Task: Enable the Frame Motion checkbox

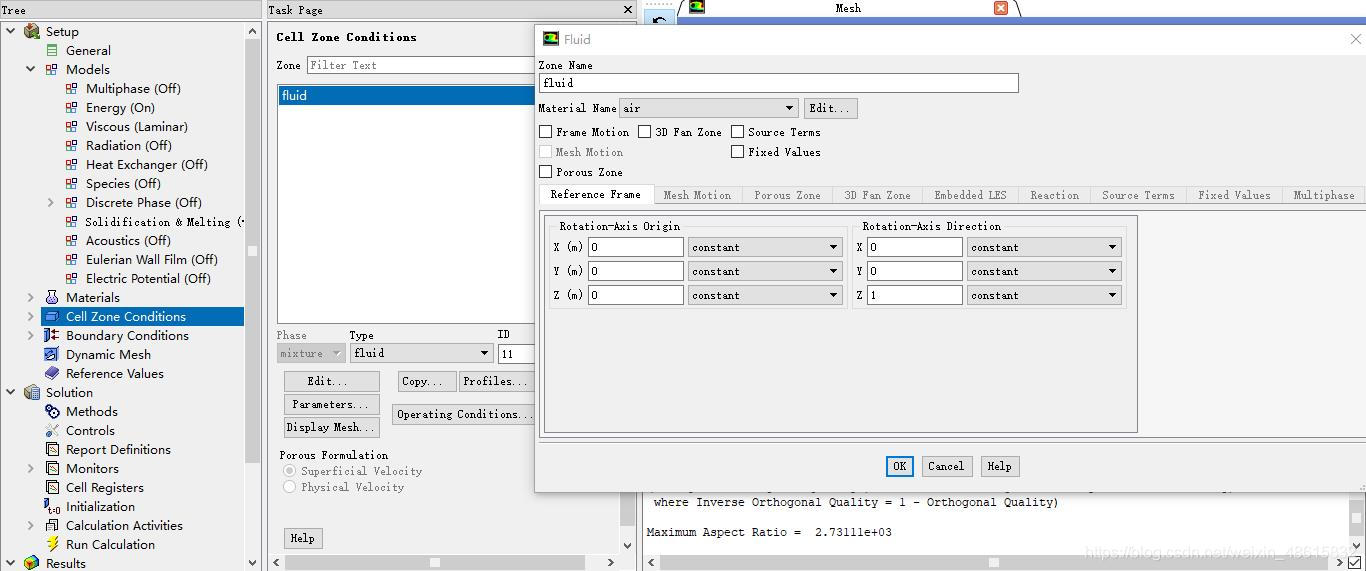Action: point(546,132)
